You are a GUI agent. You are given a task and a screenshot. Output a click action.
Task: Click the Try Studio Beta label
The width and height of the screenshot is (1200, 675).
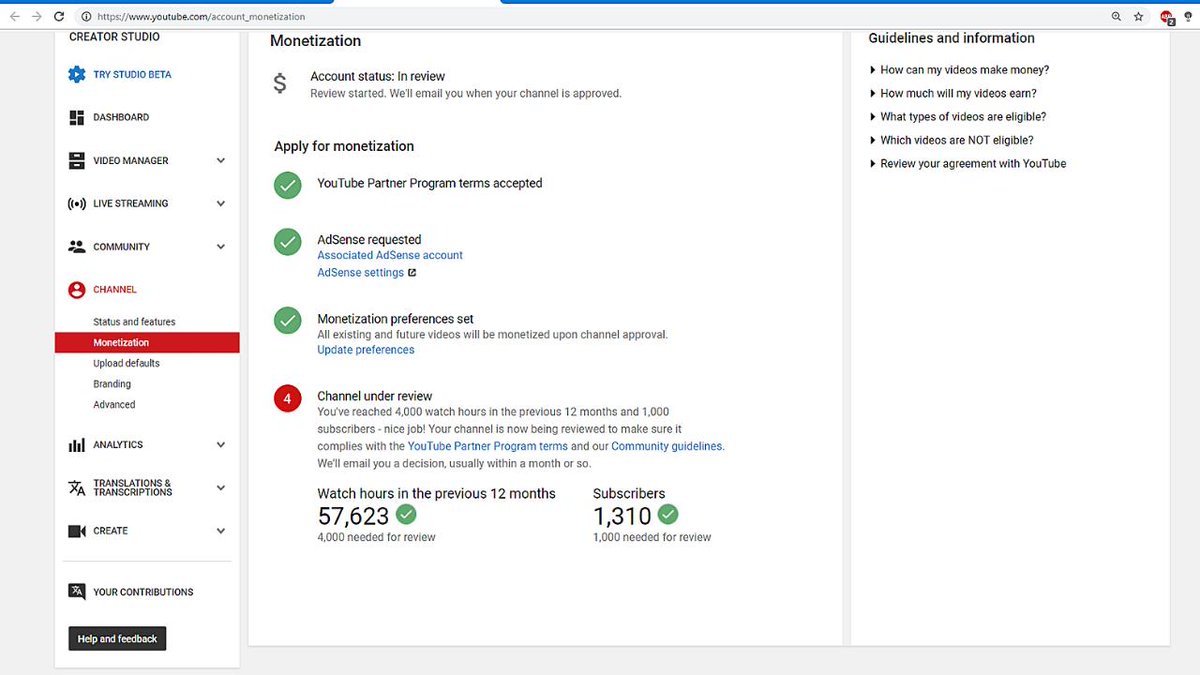(132, 75)
